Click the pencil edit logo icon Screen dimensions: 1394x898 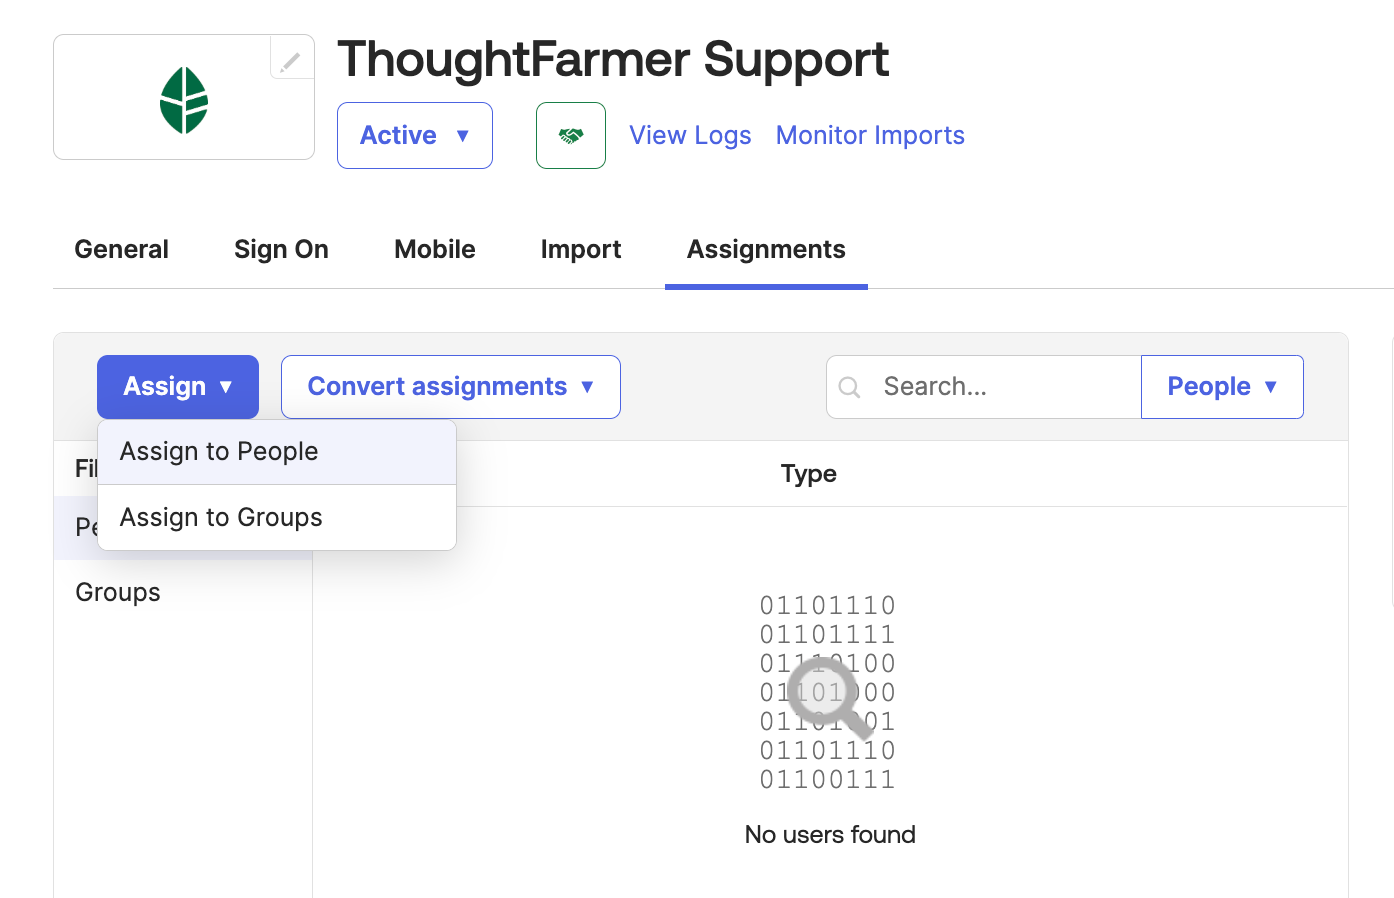[291, 61]
